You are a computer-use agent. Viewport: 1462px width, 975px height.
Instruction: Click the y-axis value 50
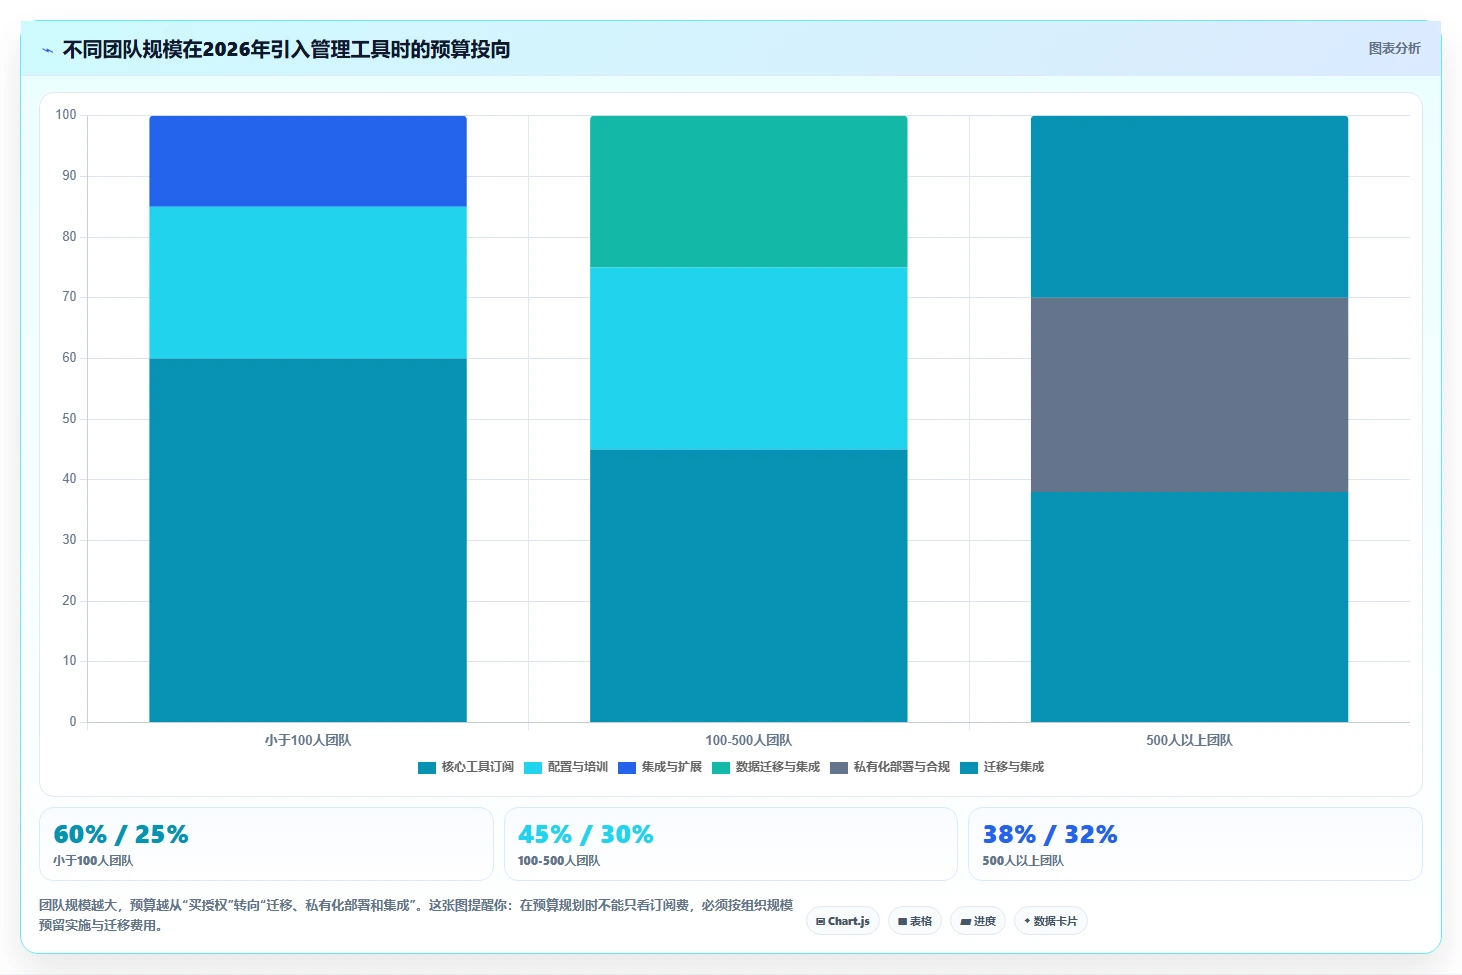coord(69,419)
